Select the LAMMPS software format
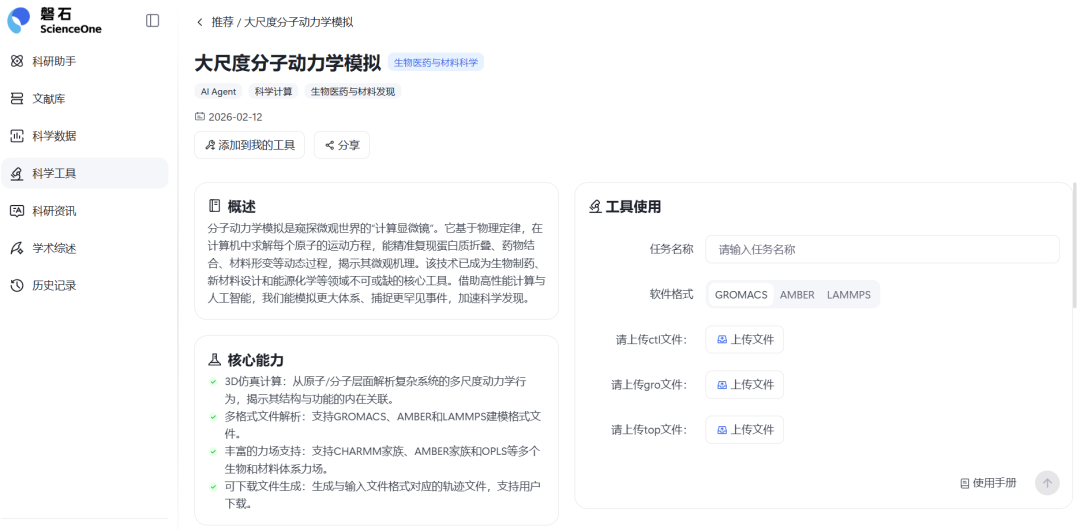 pos(848,295)
